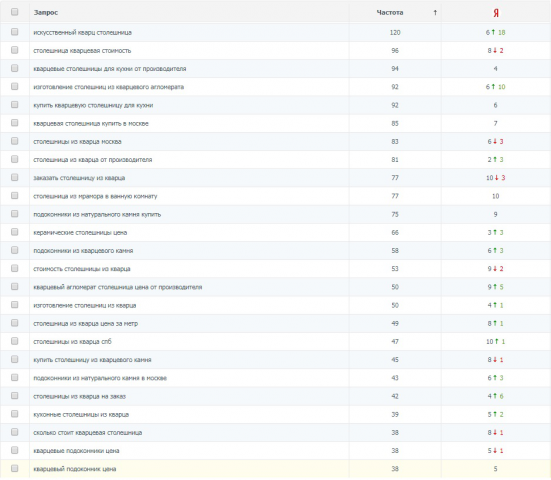This screenshot has width=551, height=480.
Task: Click frequency value 66
Action: pyautogui.click(x=395, y=233)
